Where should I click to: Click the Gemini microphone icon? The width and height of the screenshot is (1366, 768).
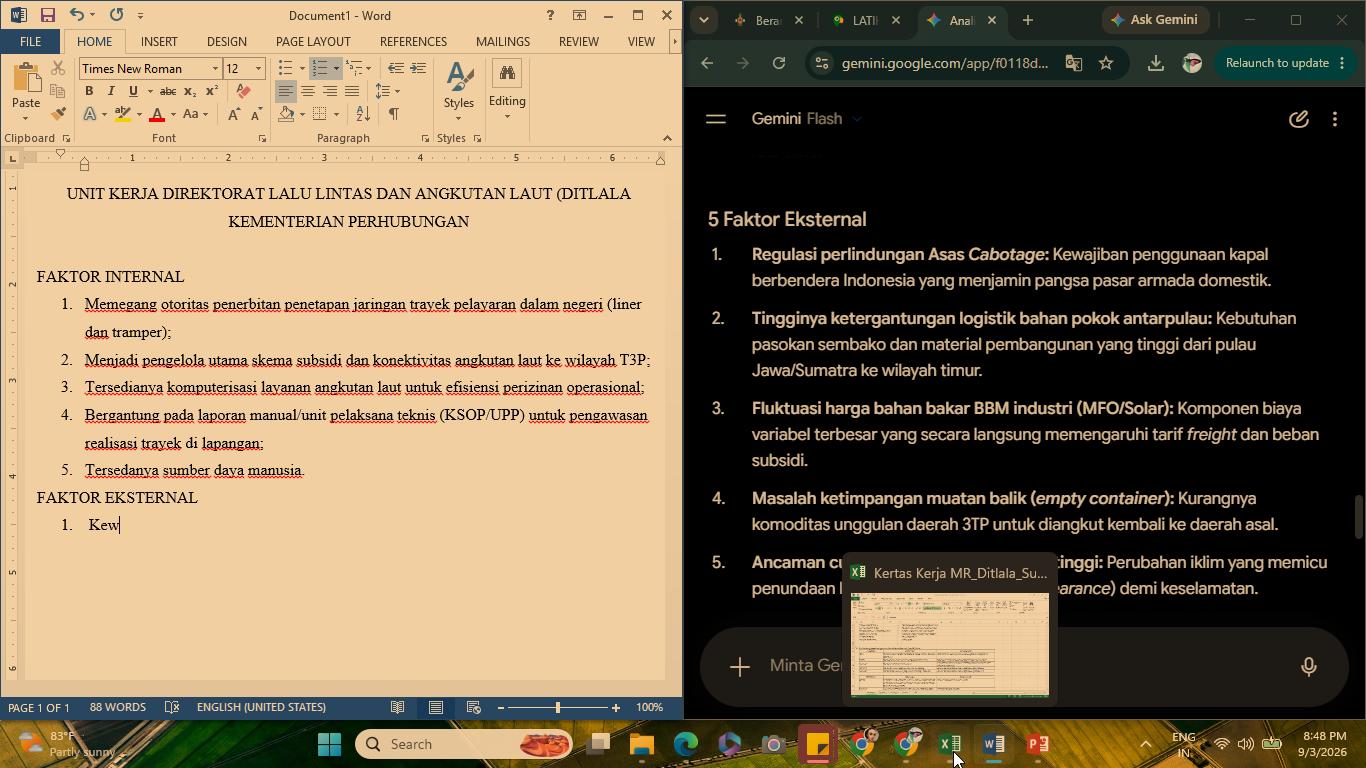pos(1308,666)
